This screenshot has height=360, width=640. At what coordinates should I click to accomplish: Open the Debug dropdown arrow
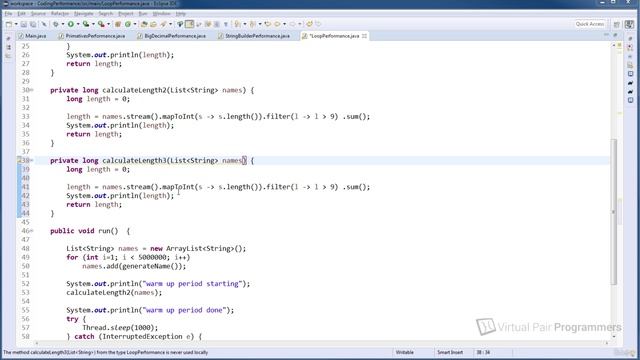63,24
